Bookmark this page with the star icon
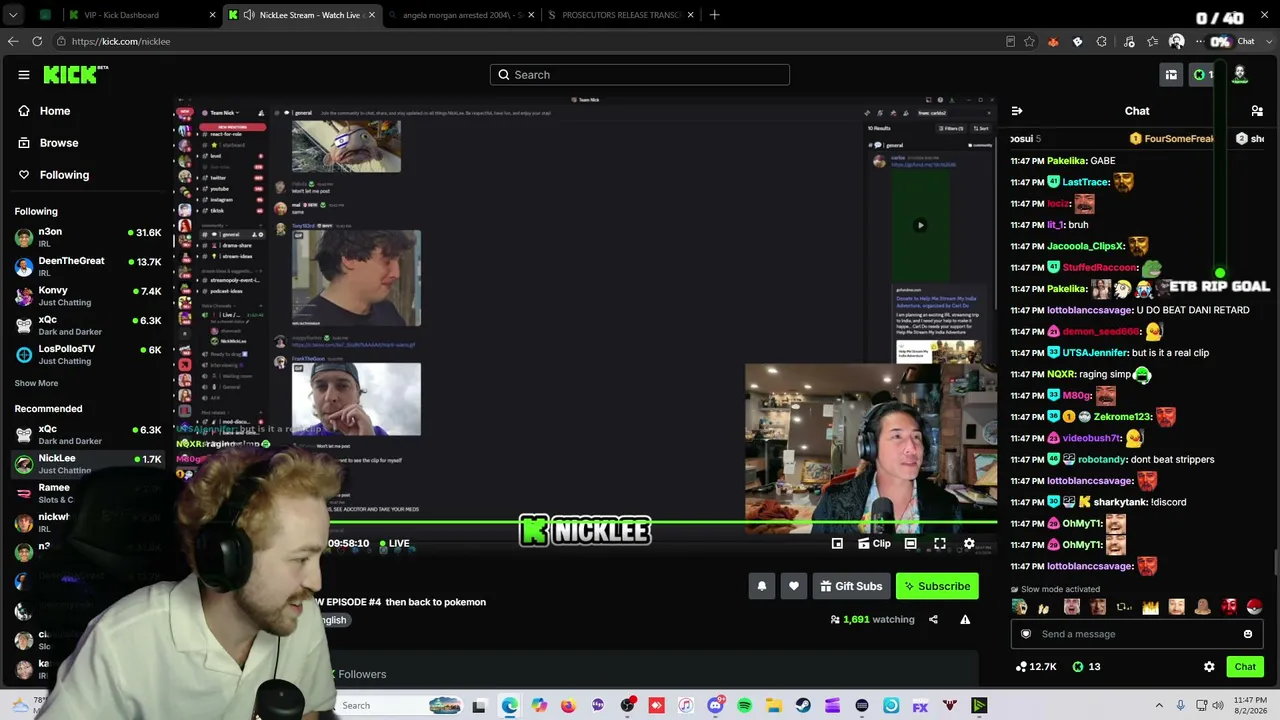This screenshot has height=720, width=1280. [1029, 41]
